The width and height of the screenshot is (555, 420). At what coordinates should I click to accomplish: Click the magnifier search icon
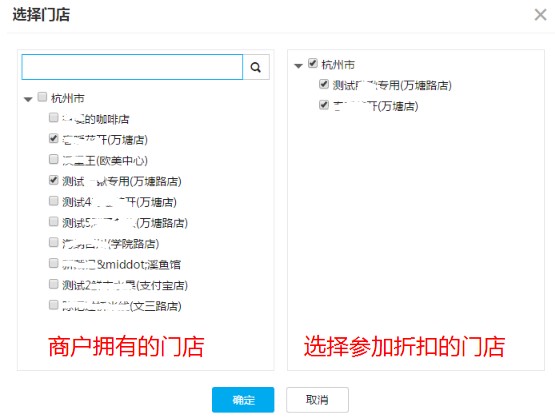(x=256, y=67)
